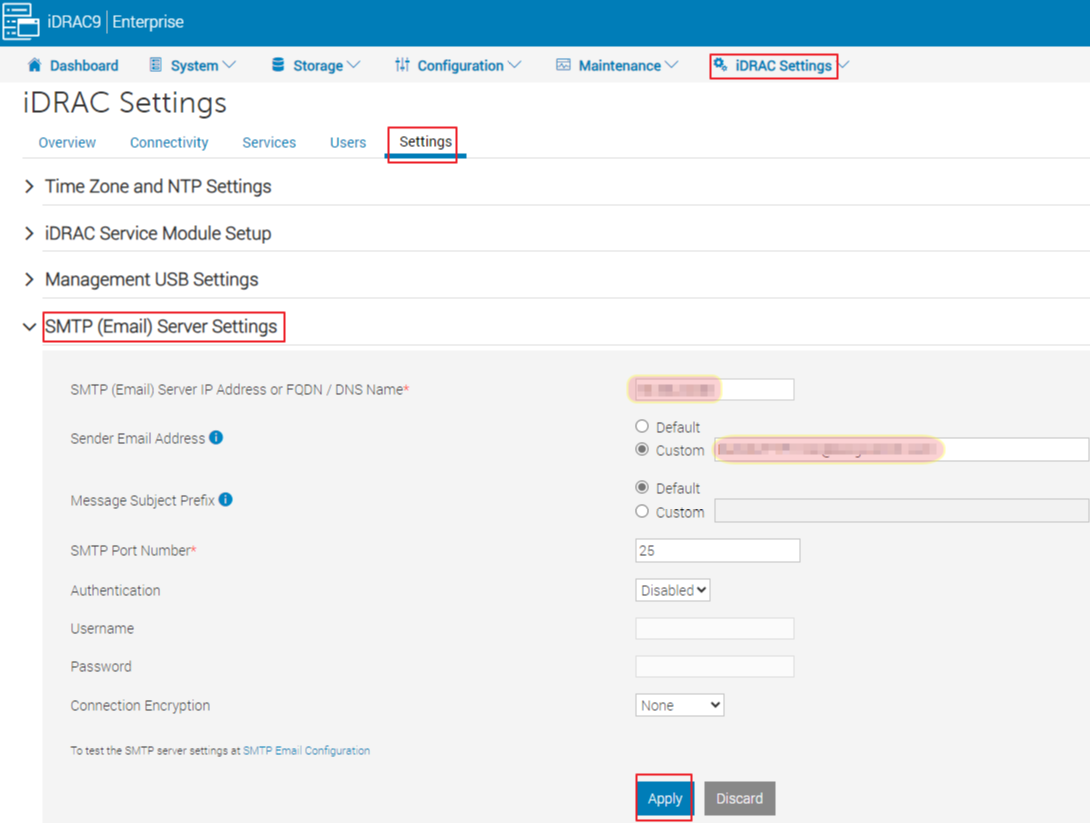This screenshot has height=823, width=1090.
Task: Select the Settings tab
Action: click(425, 142)
